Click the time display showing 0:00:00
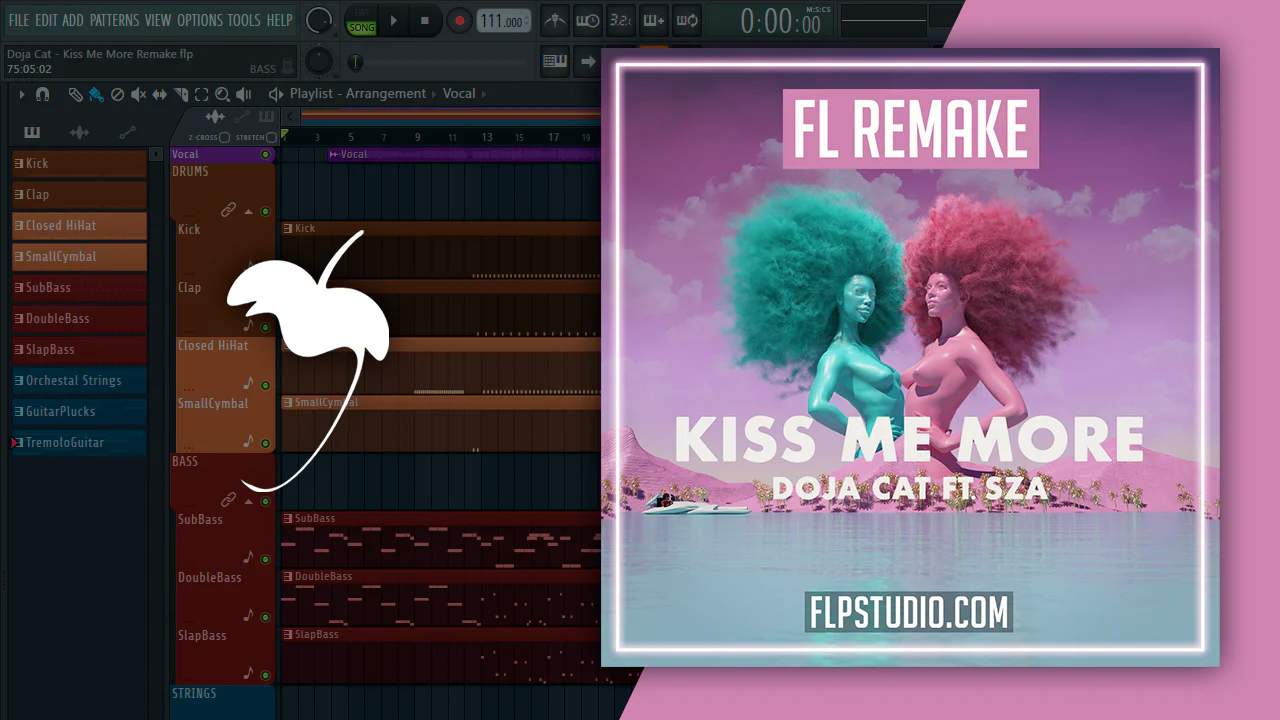This screenshot has height=720, width=1280. coord(780,21)
